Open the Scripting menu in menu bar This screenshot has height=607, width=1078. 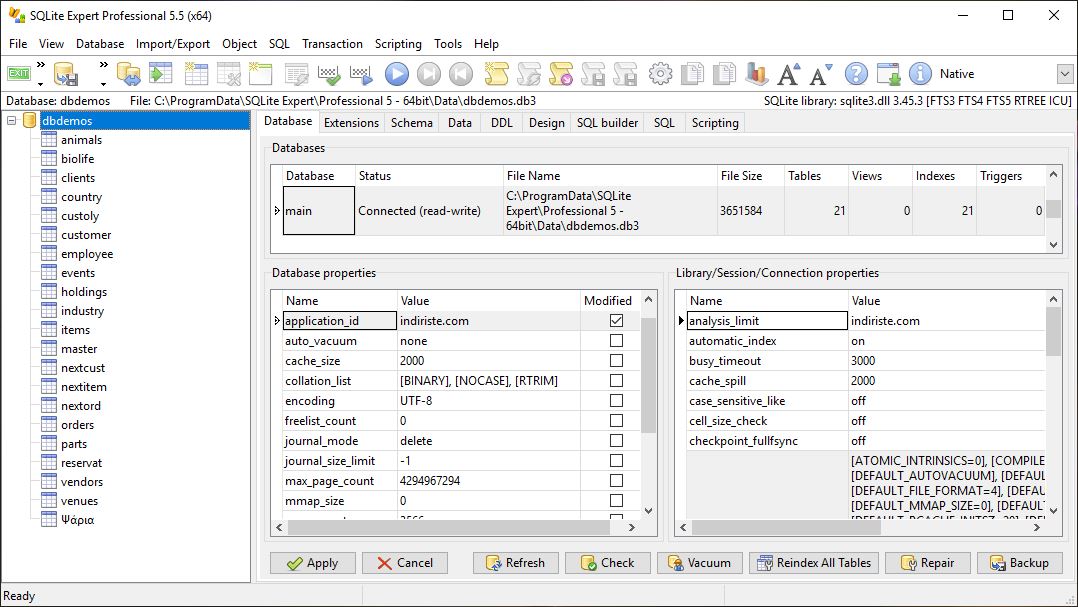tap(398, 43)
